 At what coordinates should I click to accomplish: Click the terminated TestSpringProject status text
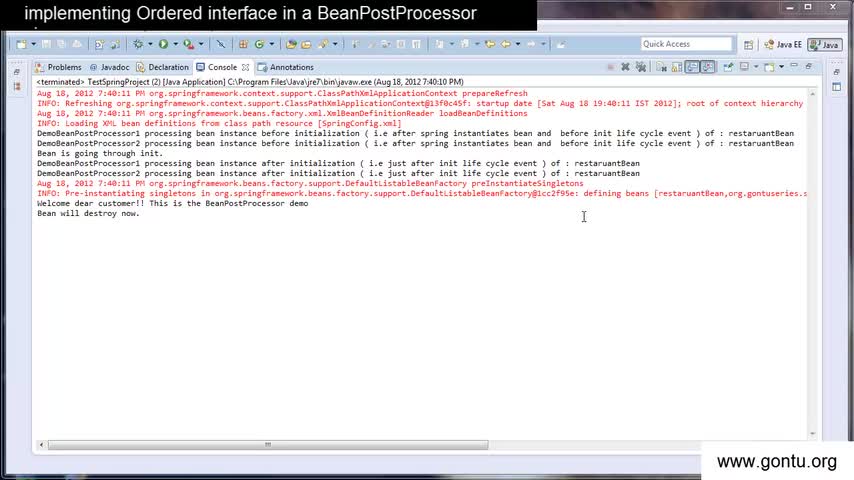pyautogui.click(x=250, y=82)
